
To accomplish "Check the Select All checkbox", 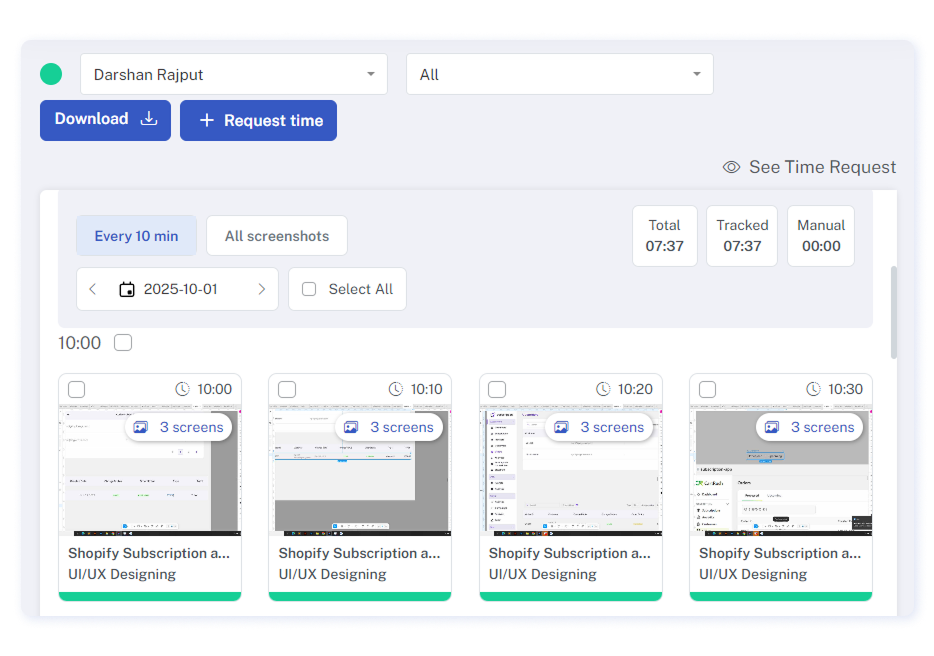I will (309, 289).
